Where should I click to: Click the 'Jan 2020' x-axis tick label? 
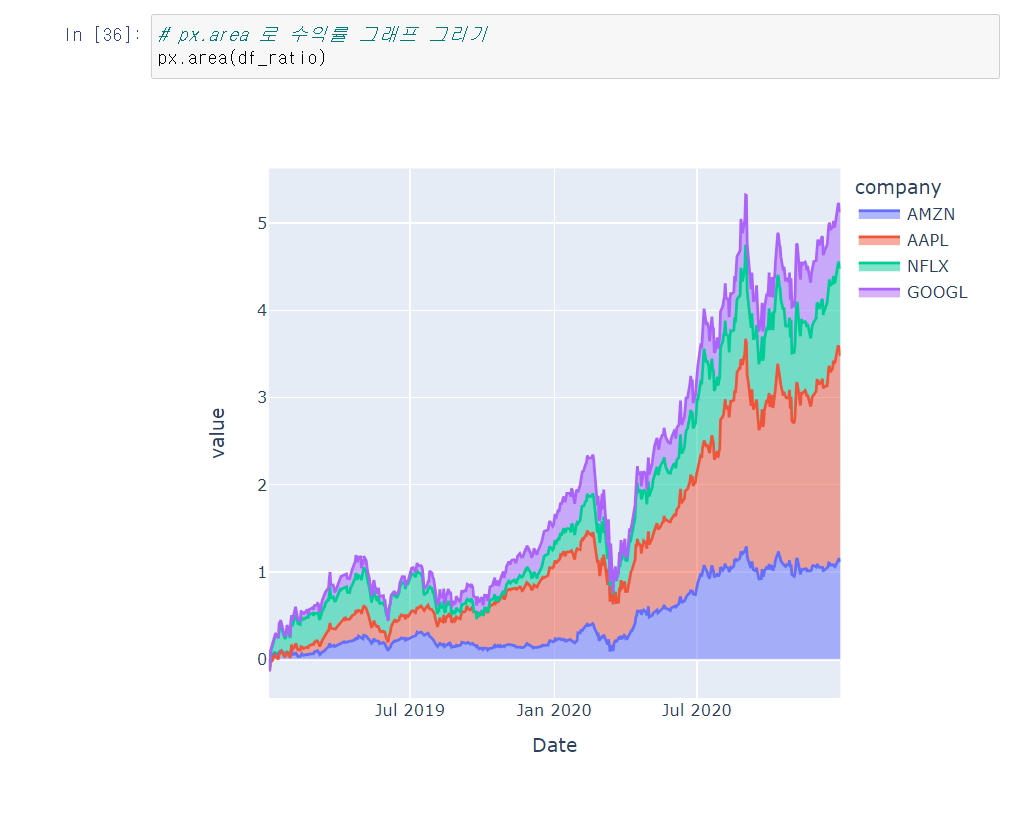[554, 710]
